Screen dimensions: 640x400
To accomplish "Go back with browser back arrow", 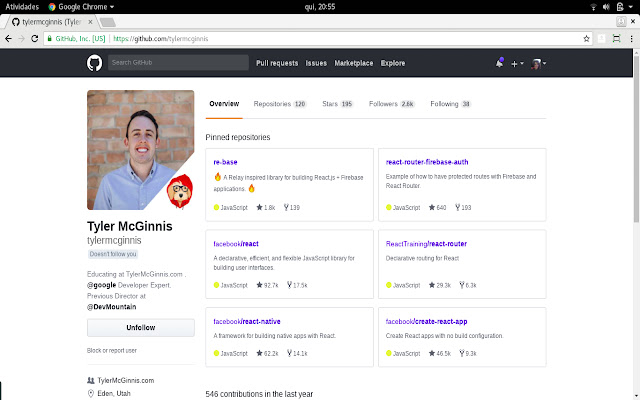I will tap(9, 38).
